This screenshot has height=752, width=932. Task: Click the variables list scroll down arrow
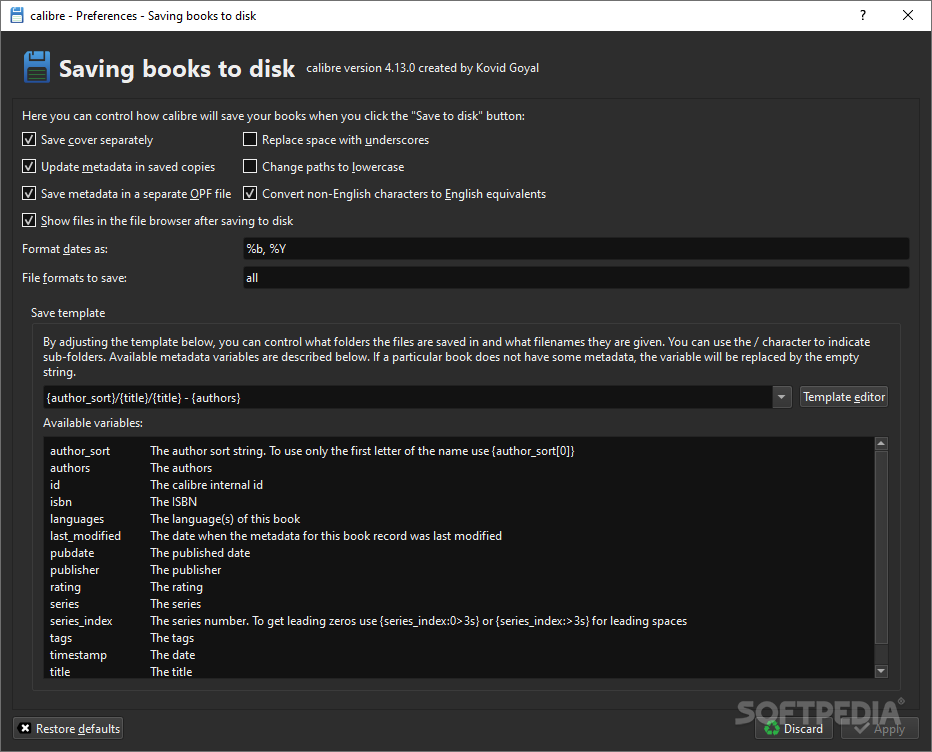point(881,671)
